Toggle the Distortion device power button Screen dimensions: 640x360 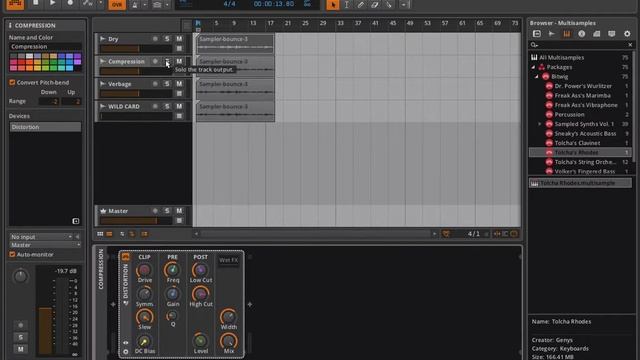125,257
